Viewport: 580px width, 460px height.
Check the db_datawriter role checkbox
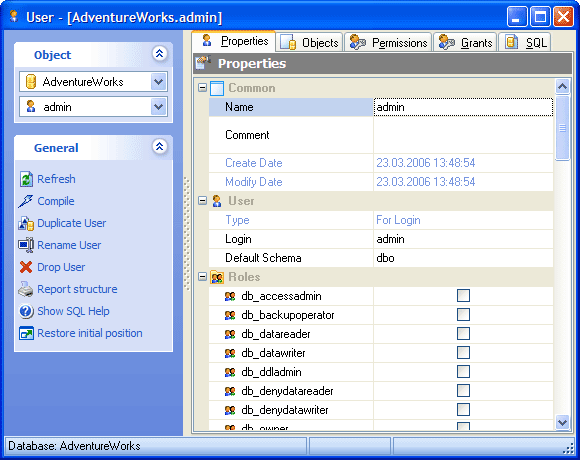[x=463, y=353]
